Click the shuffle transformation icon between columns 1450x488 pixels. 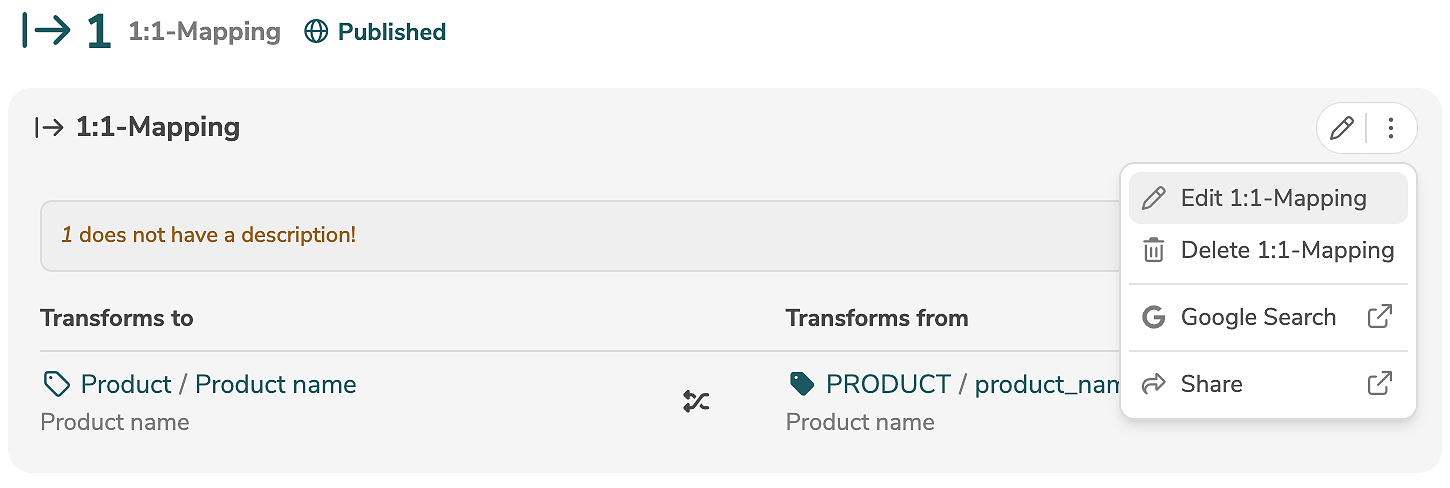[696, 402]
